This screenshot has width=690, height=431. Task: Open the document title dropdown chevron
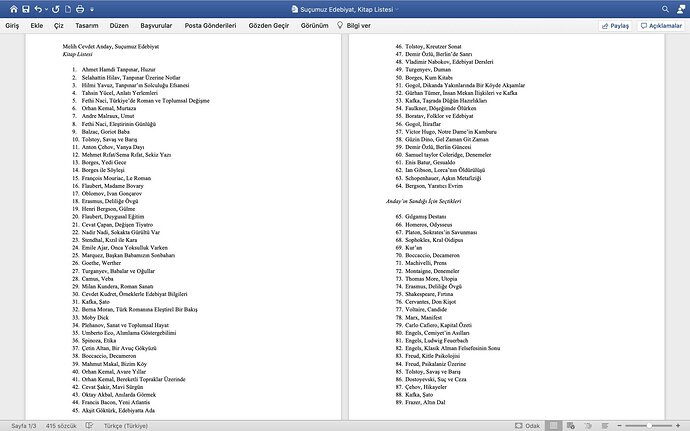coord(397,9)
